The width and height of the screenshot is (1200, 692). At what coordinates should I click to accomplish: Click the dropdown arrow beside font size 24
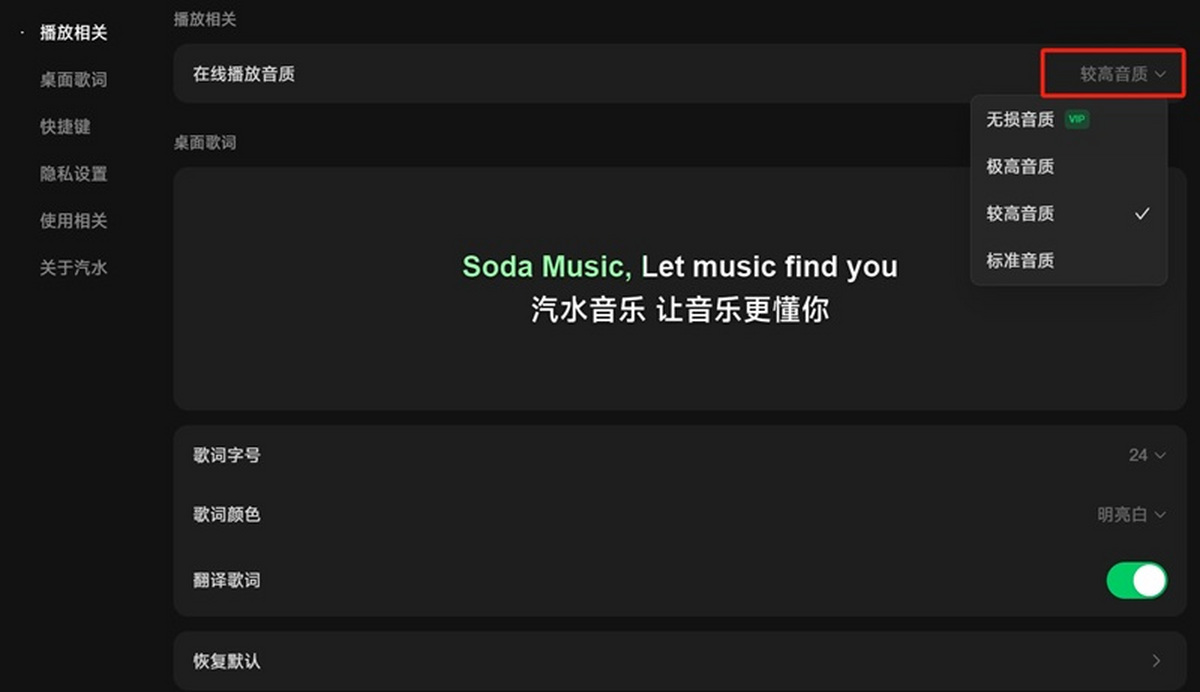pos(1158,455)
